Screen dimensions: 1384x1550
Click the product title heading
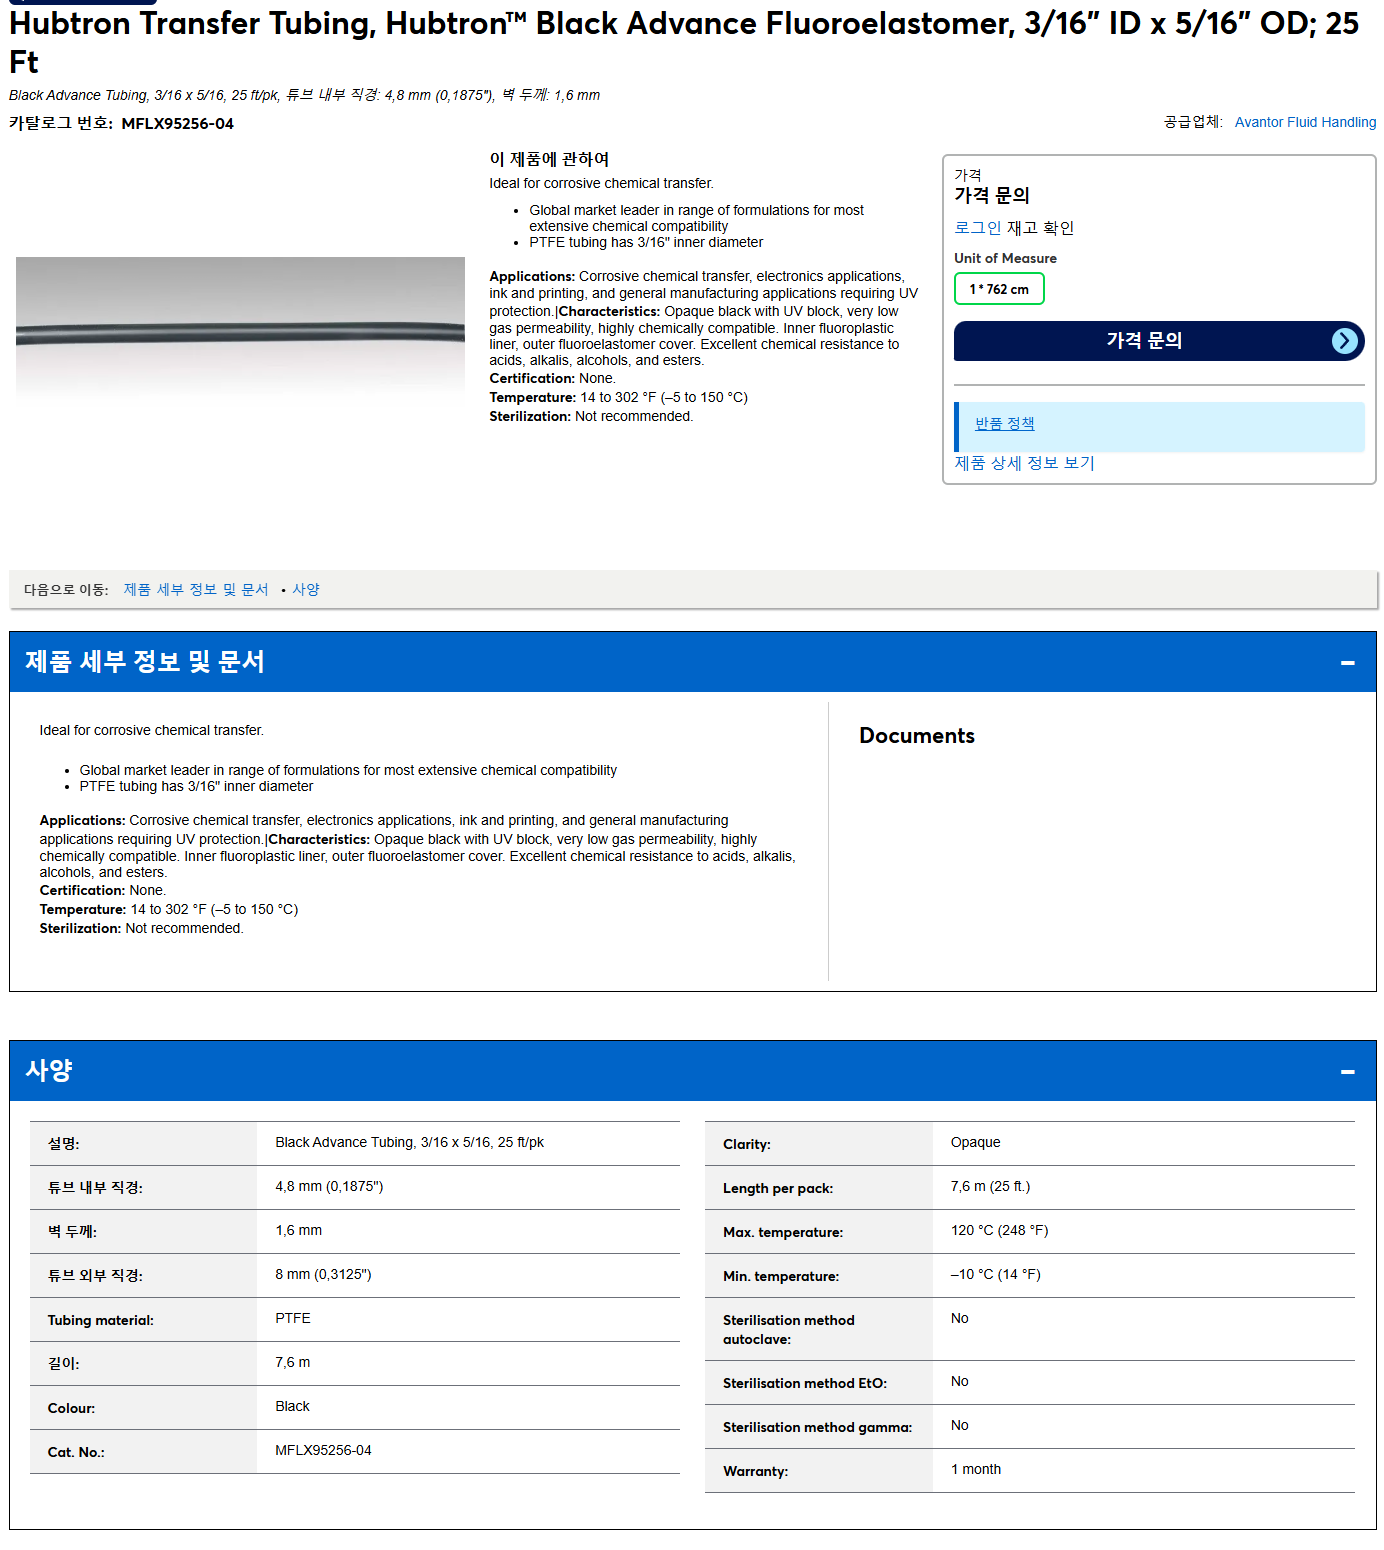(684, 42)
